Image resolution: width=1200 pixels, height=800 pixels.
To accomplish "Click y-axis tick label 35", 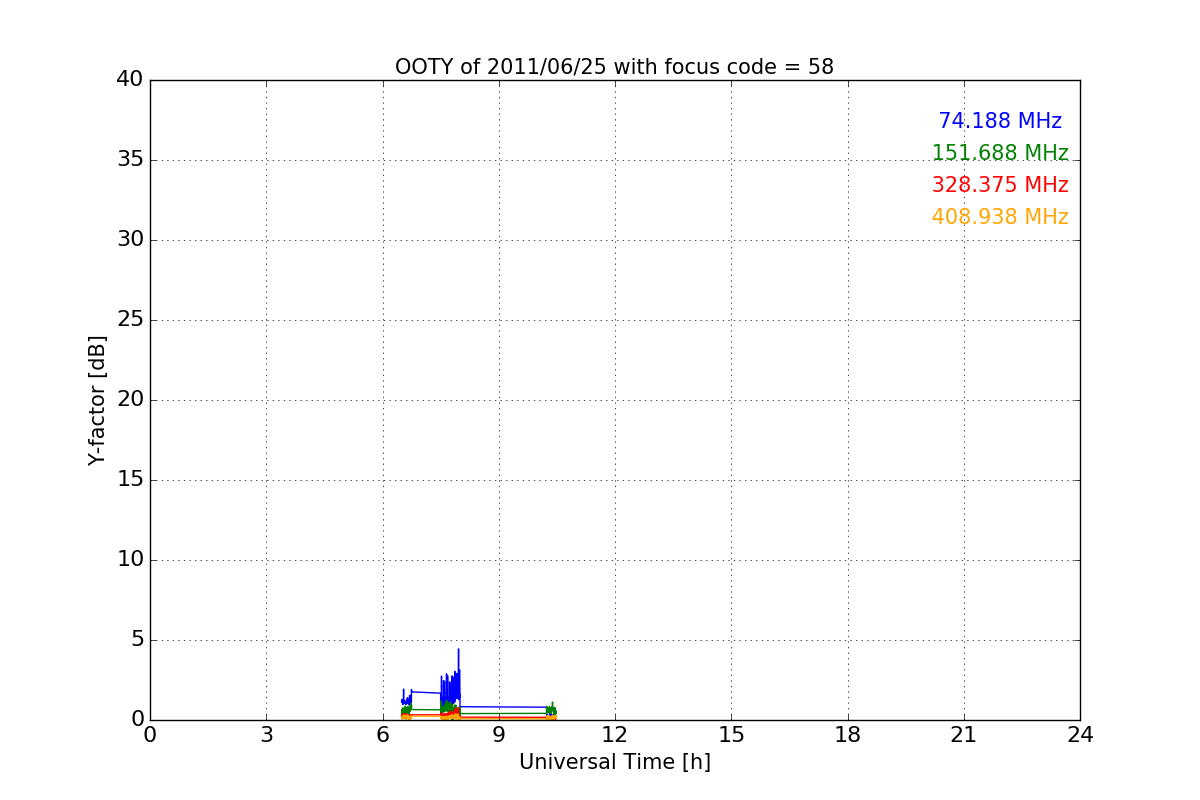I will pos(130,160).
